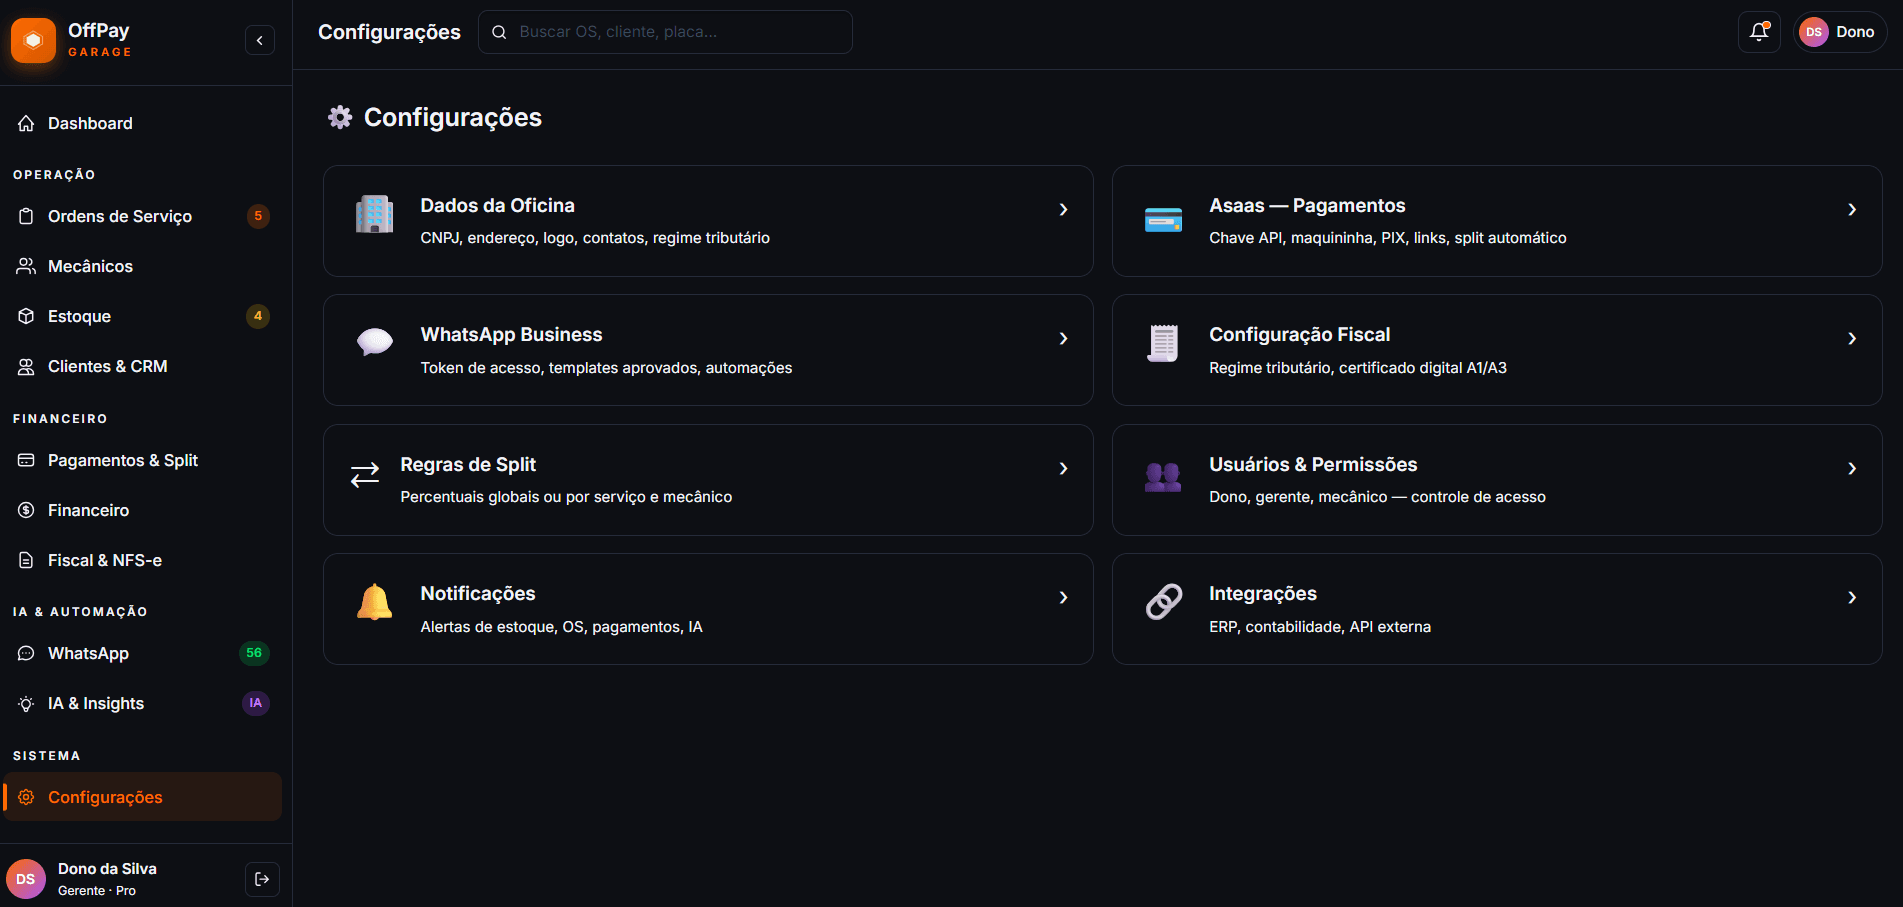Click the OffPay Garage logo icon
The image size is (1903, 907).
[33, 40]
